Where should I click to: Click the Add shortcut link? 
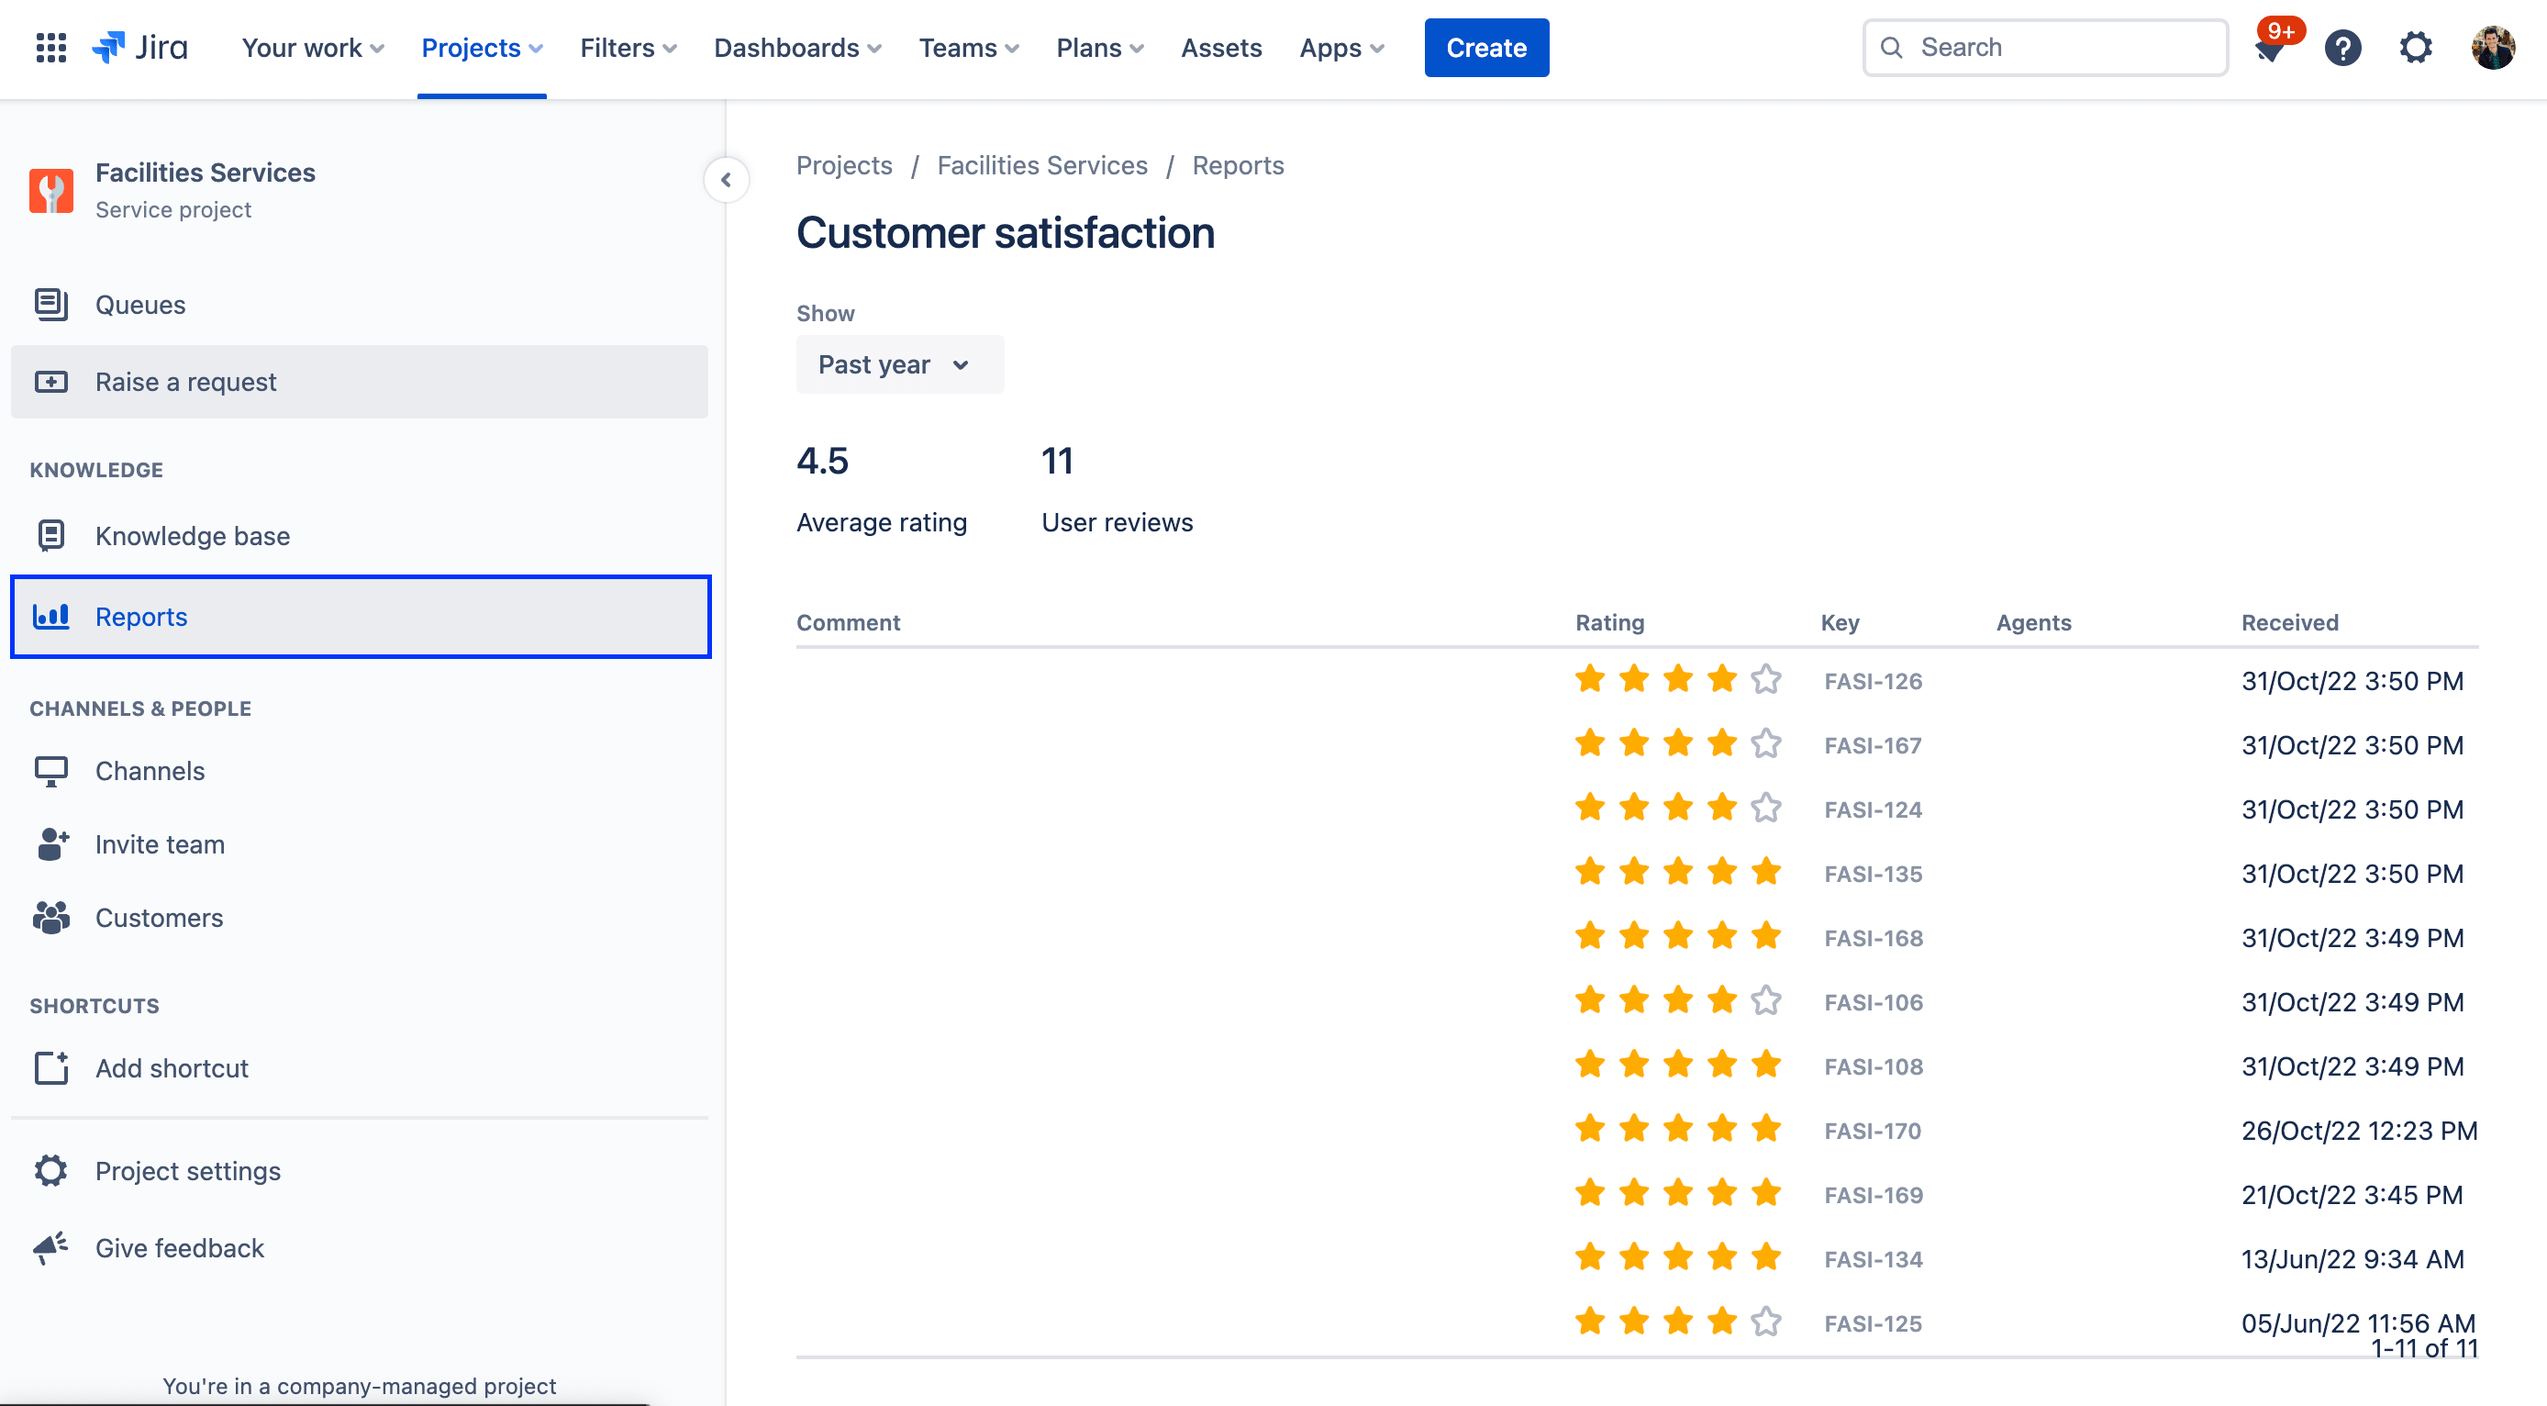[x=173, y=1068]
